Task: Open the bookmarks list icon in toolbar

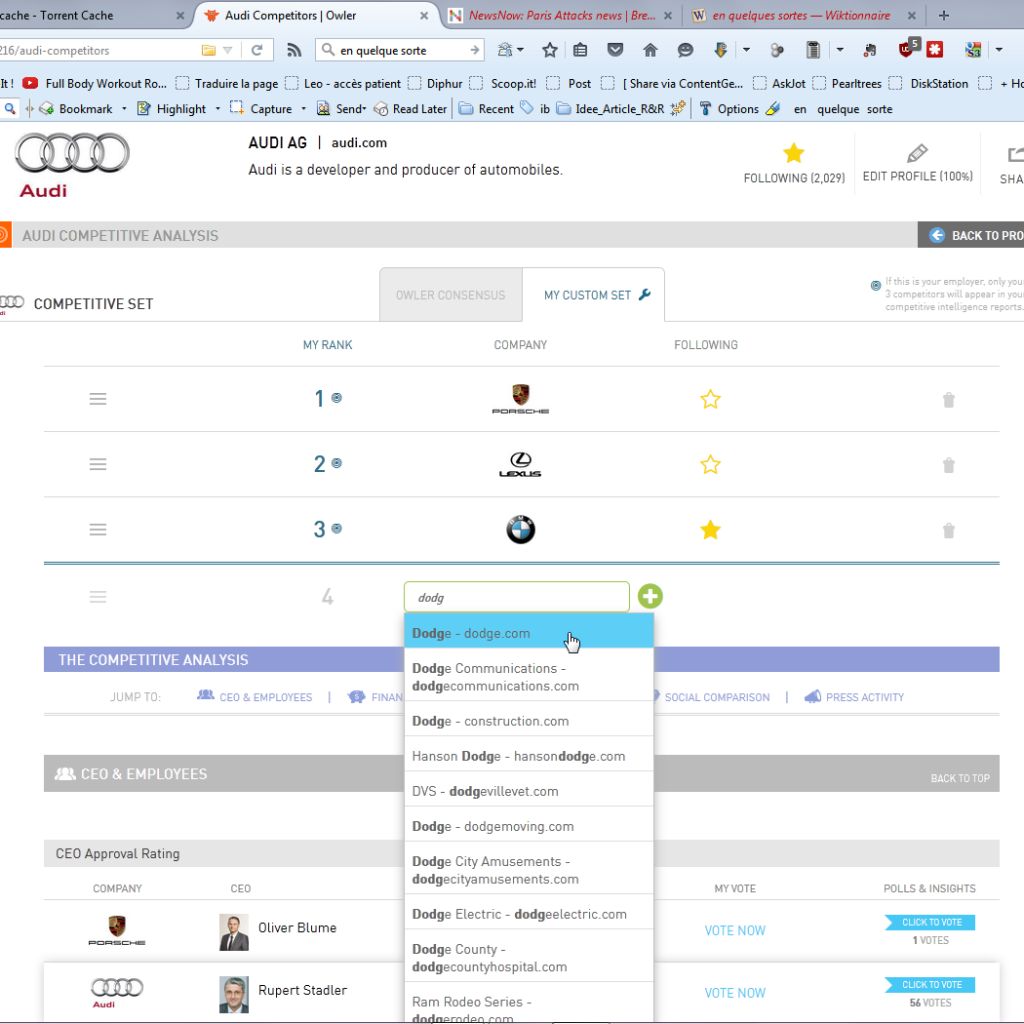Action: 580,50
